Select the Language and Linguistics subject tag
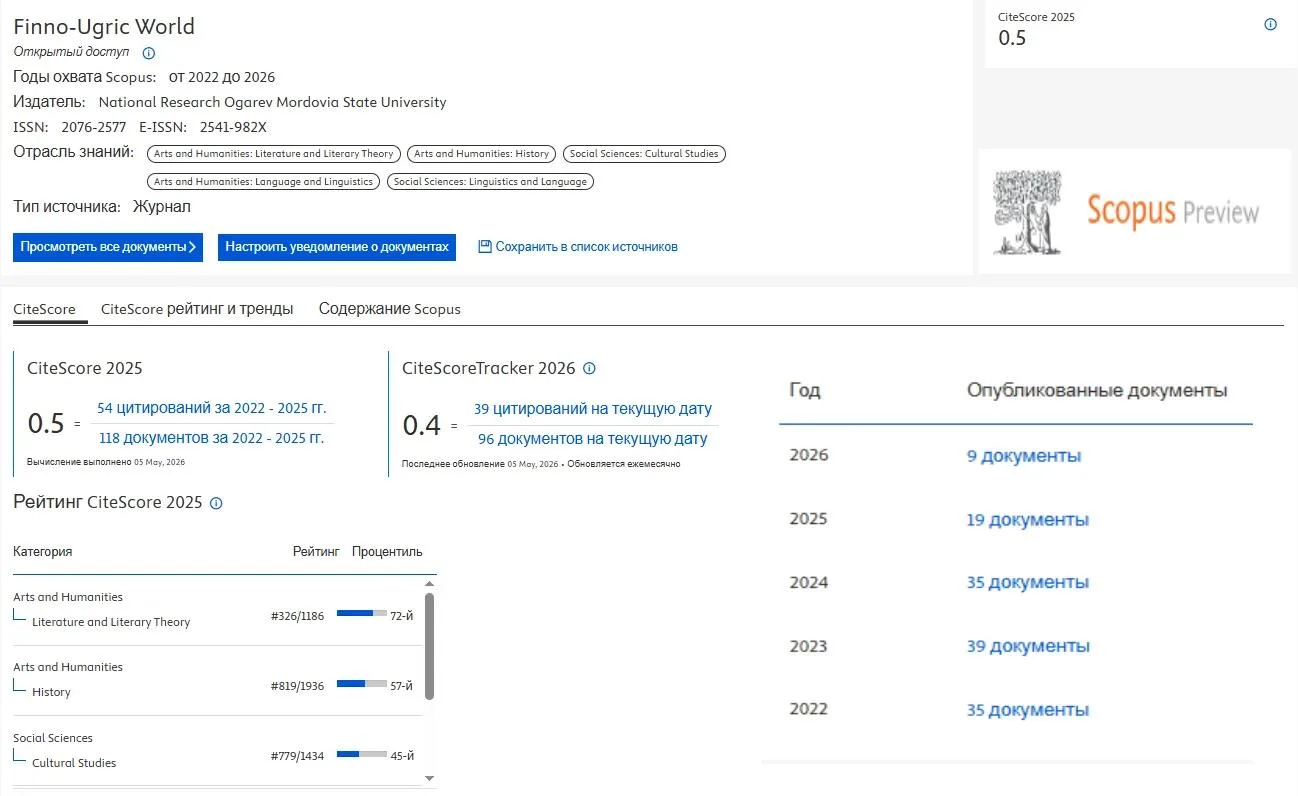This screenshot has height=796, width=1298. (x=264, y=182)
